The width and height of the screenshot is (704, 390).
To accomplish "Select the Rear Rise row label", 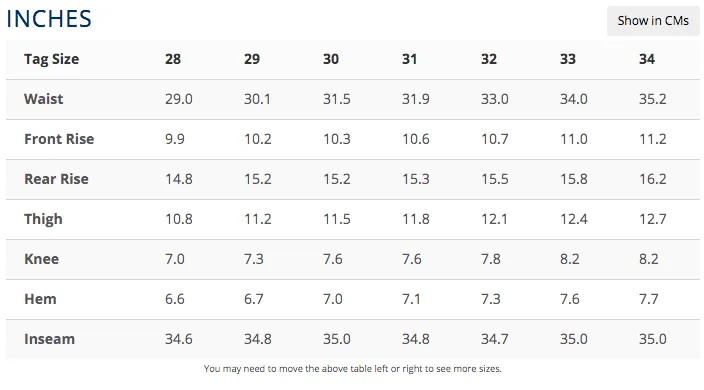I will (56, 179).
